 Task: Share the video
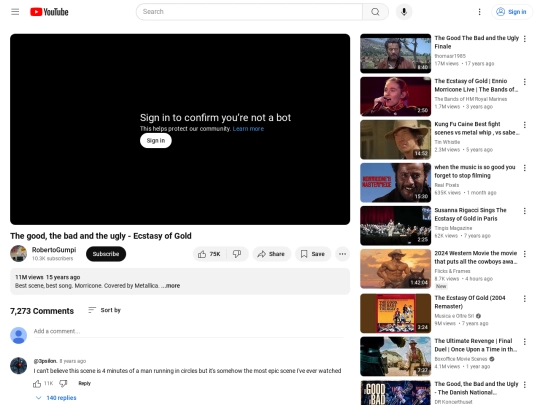[x=272, y=254]
